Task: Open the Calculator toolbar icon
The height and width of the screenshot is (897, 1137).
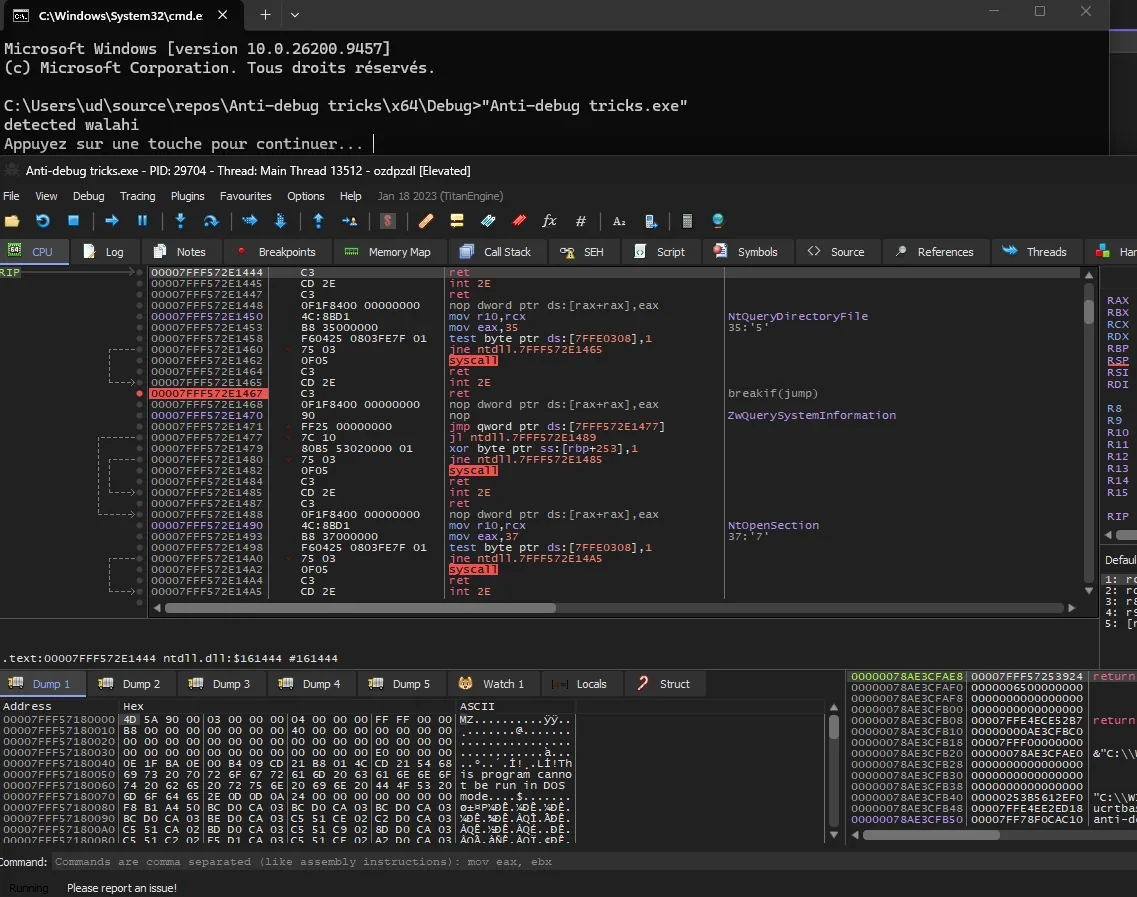Action: tap(687, 221)
